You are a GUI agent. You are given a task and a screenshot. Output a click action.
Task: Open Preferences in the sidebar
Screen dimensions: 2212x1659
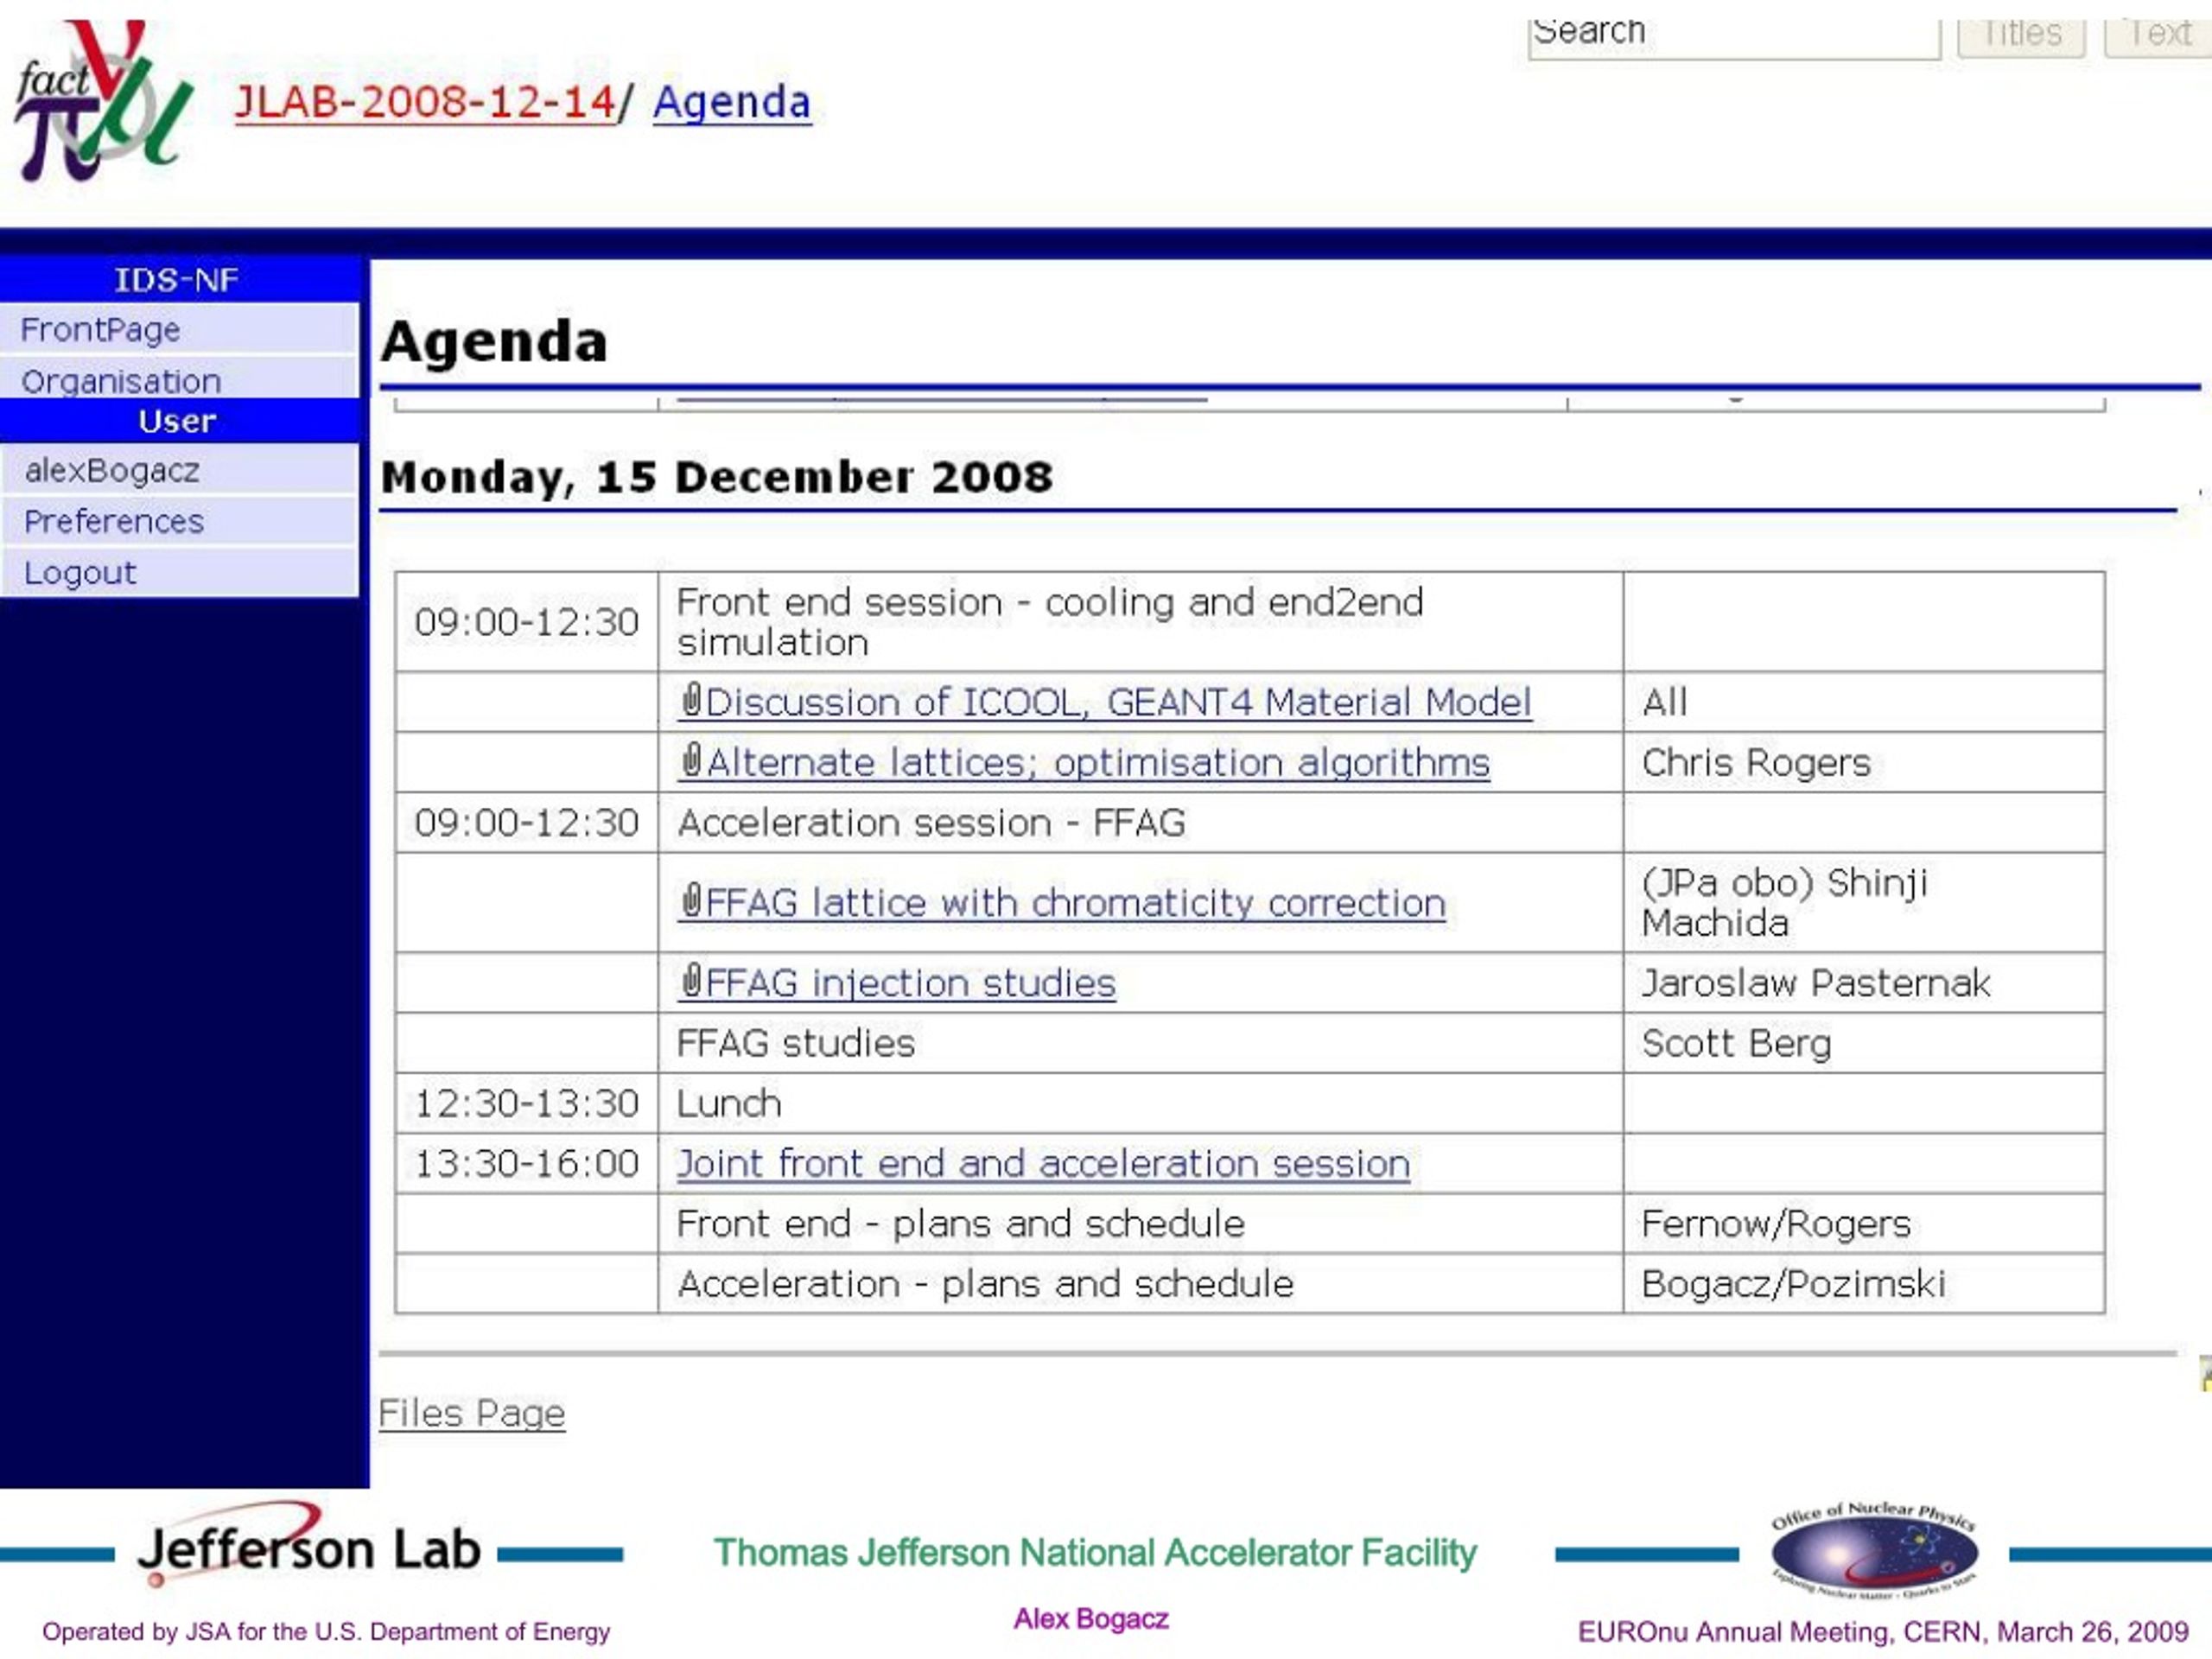179,521
